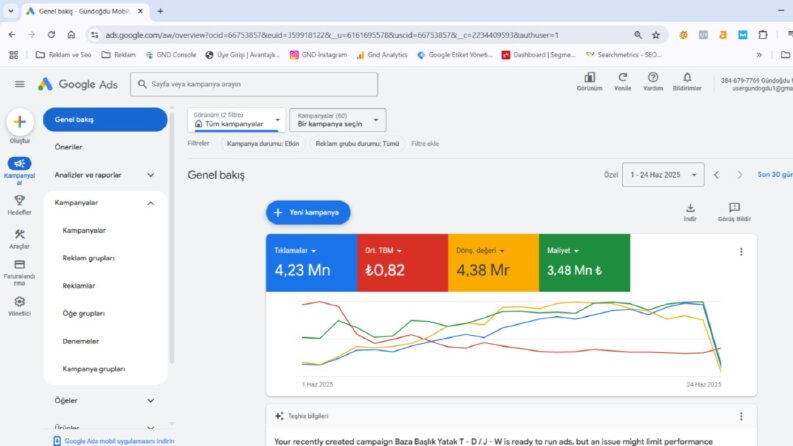This screenshot has height=446, width=793.
Task: Open Yardım help icon
Action: [653, 77]
